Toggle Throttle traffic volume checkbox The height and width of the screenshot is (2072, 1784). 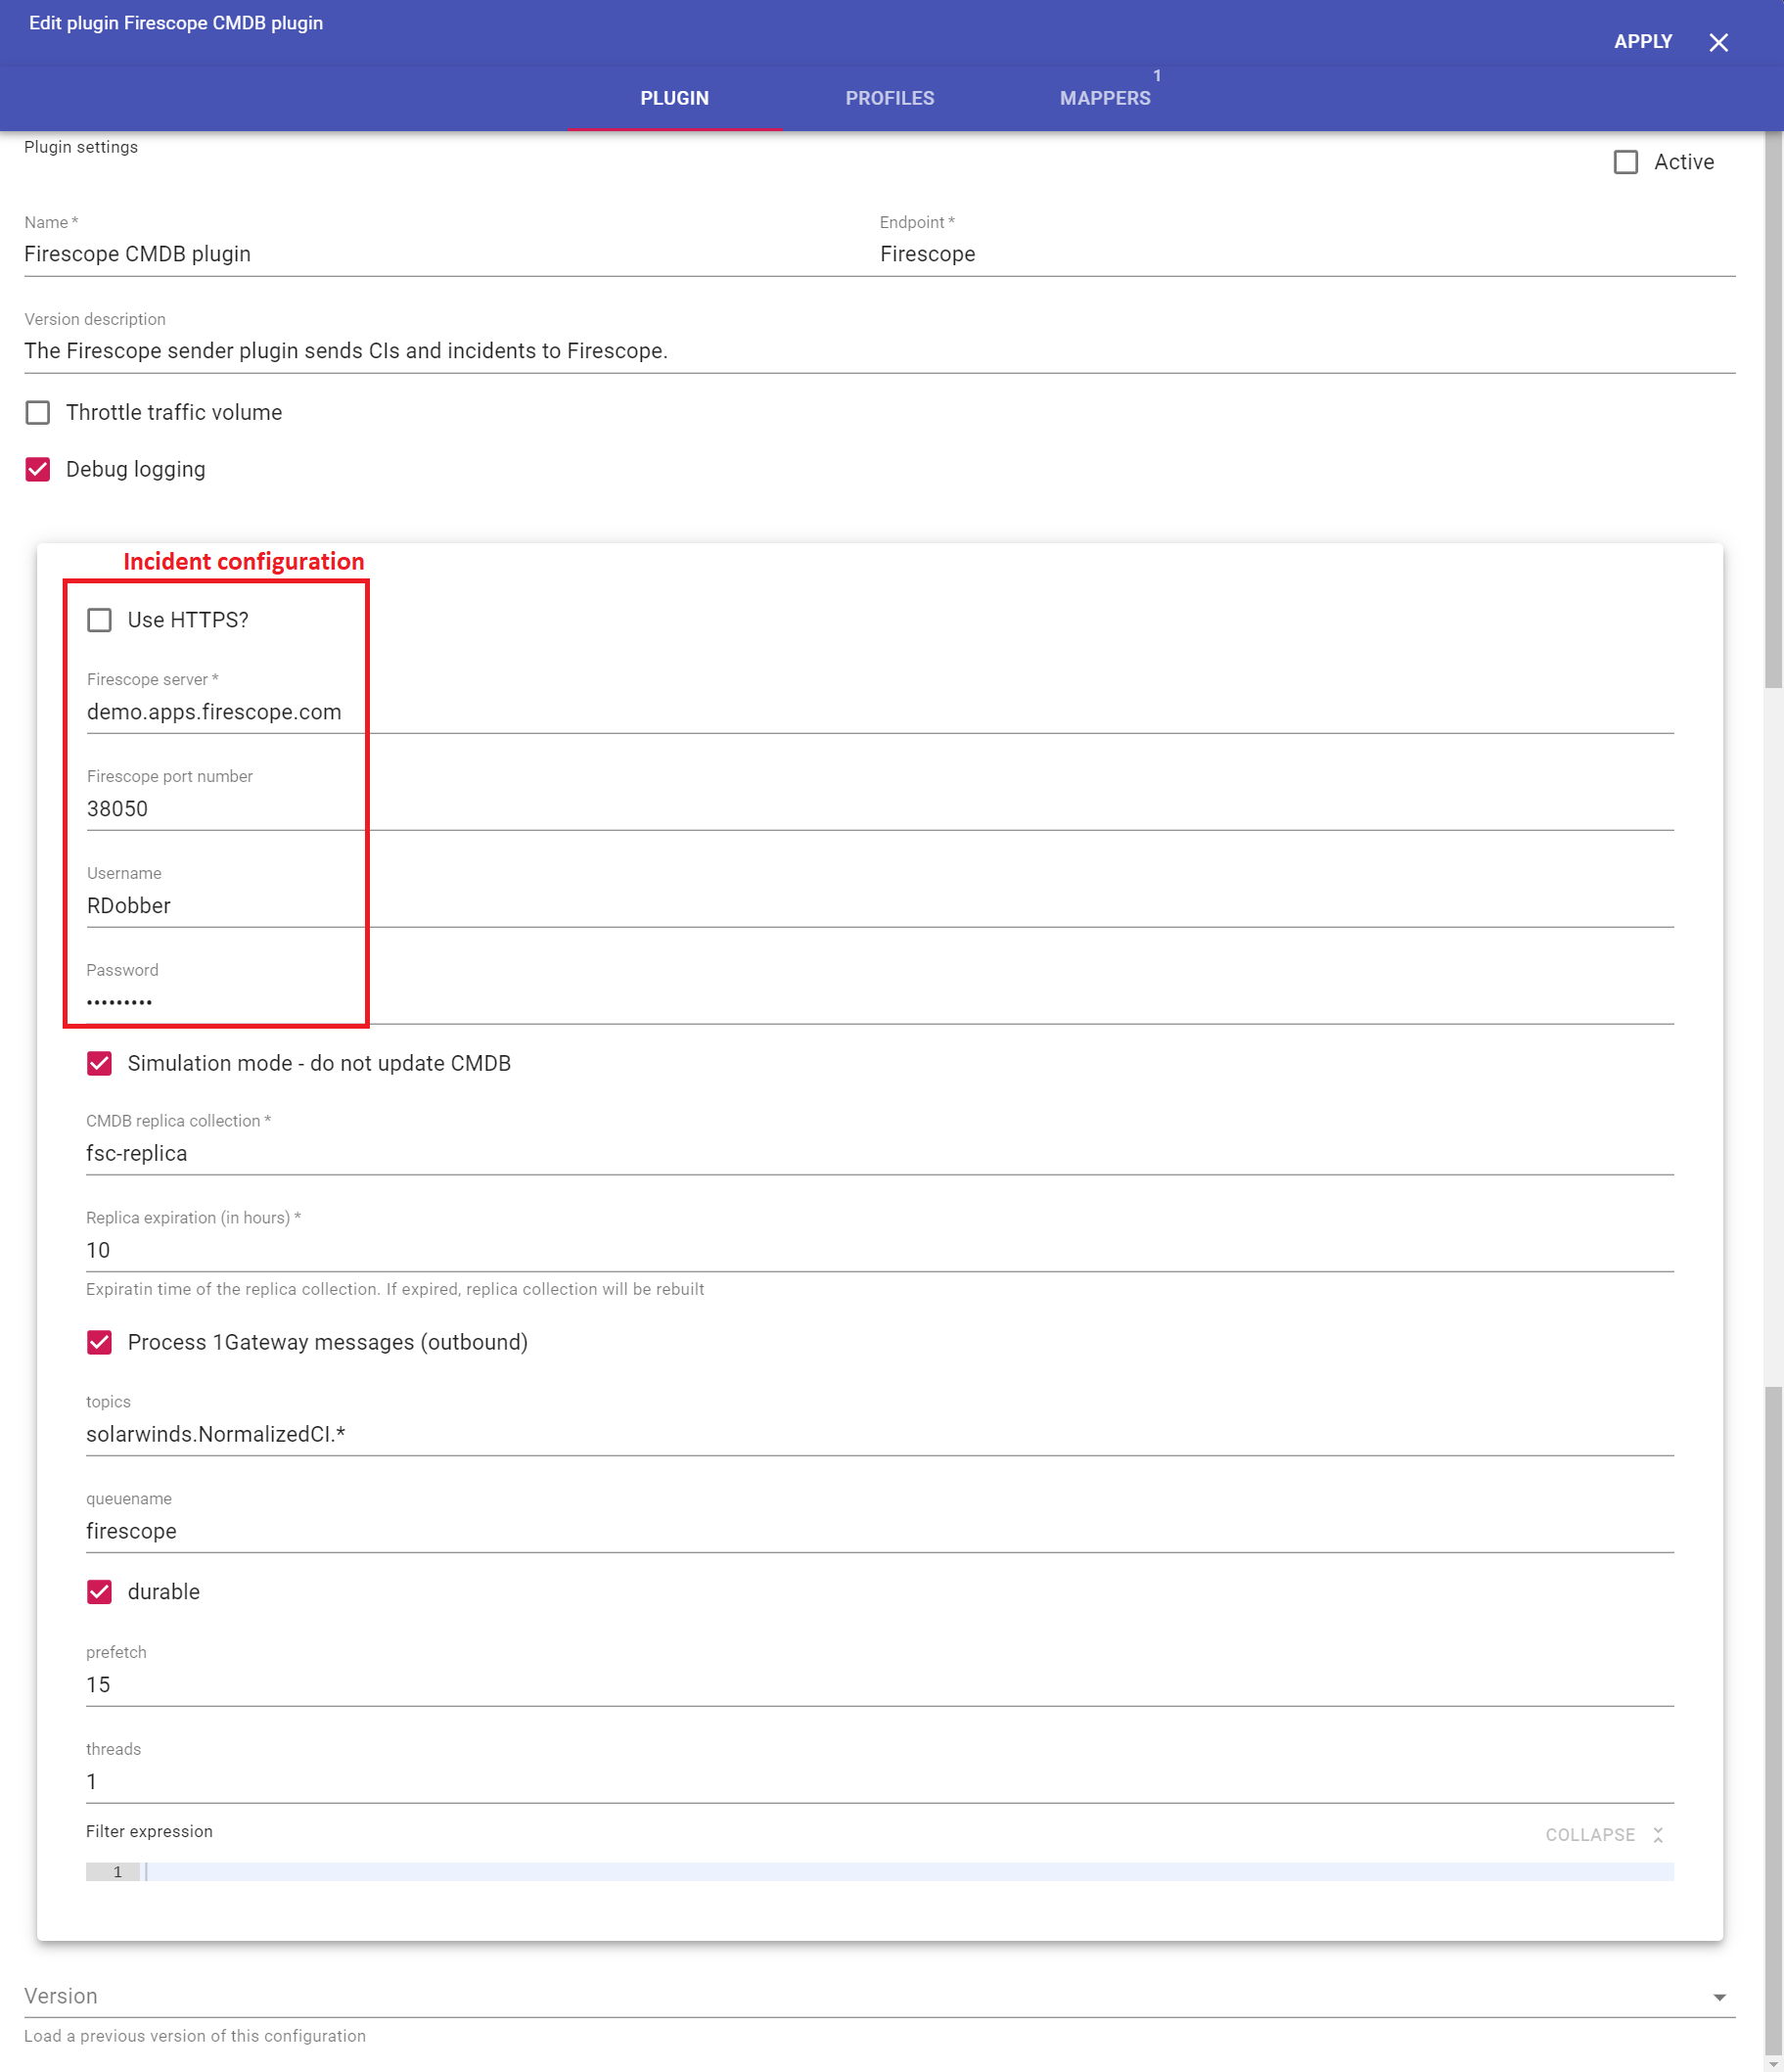point(38,413)
